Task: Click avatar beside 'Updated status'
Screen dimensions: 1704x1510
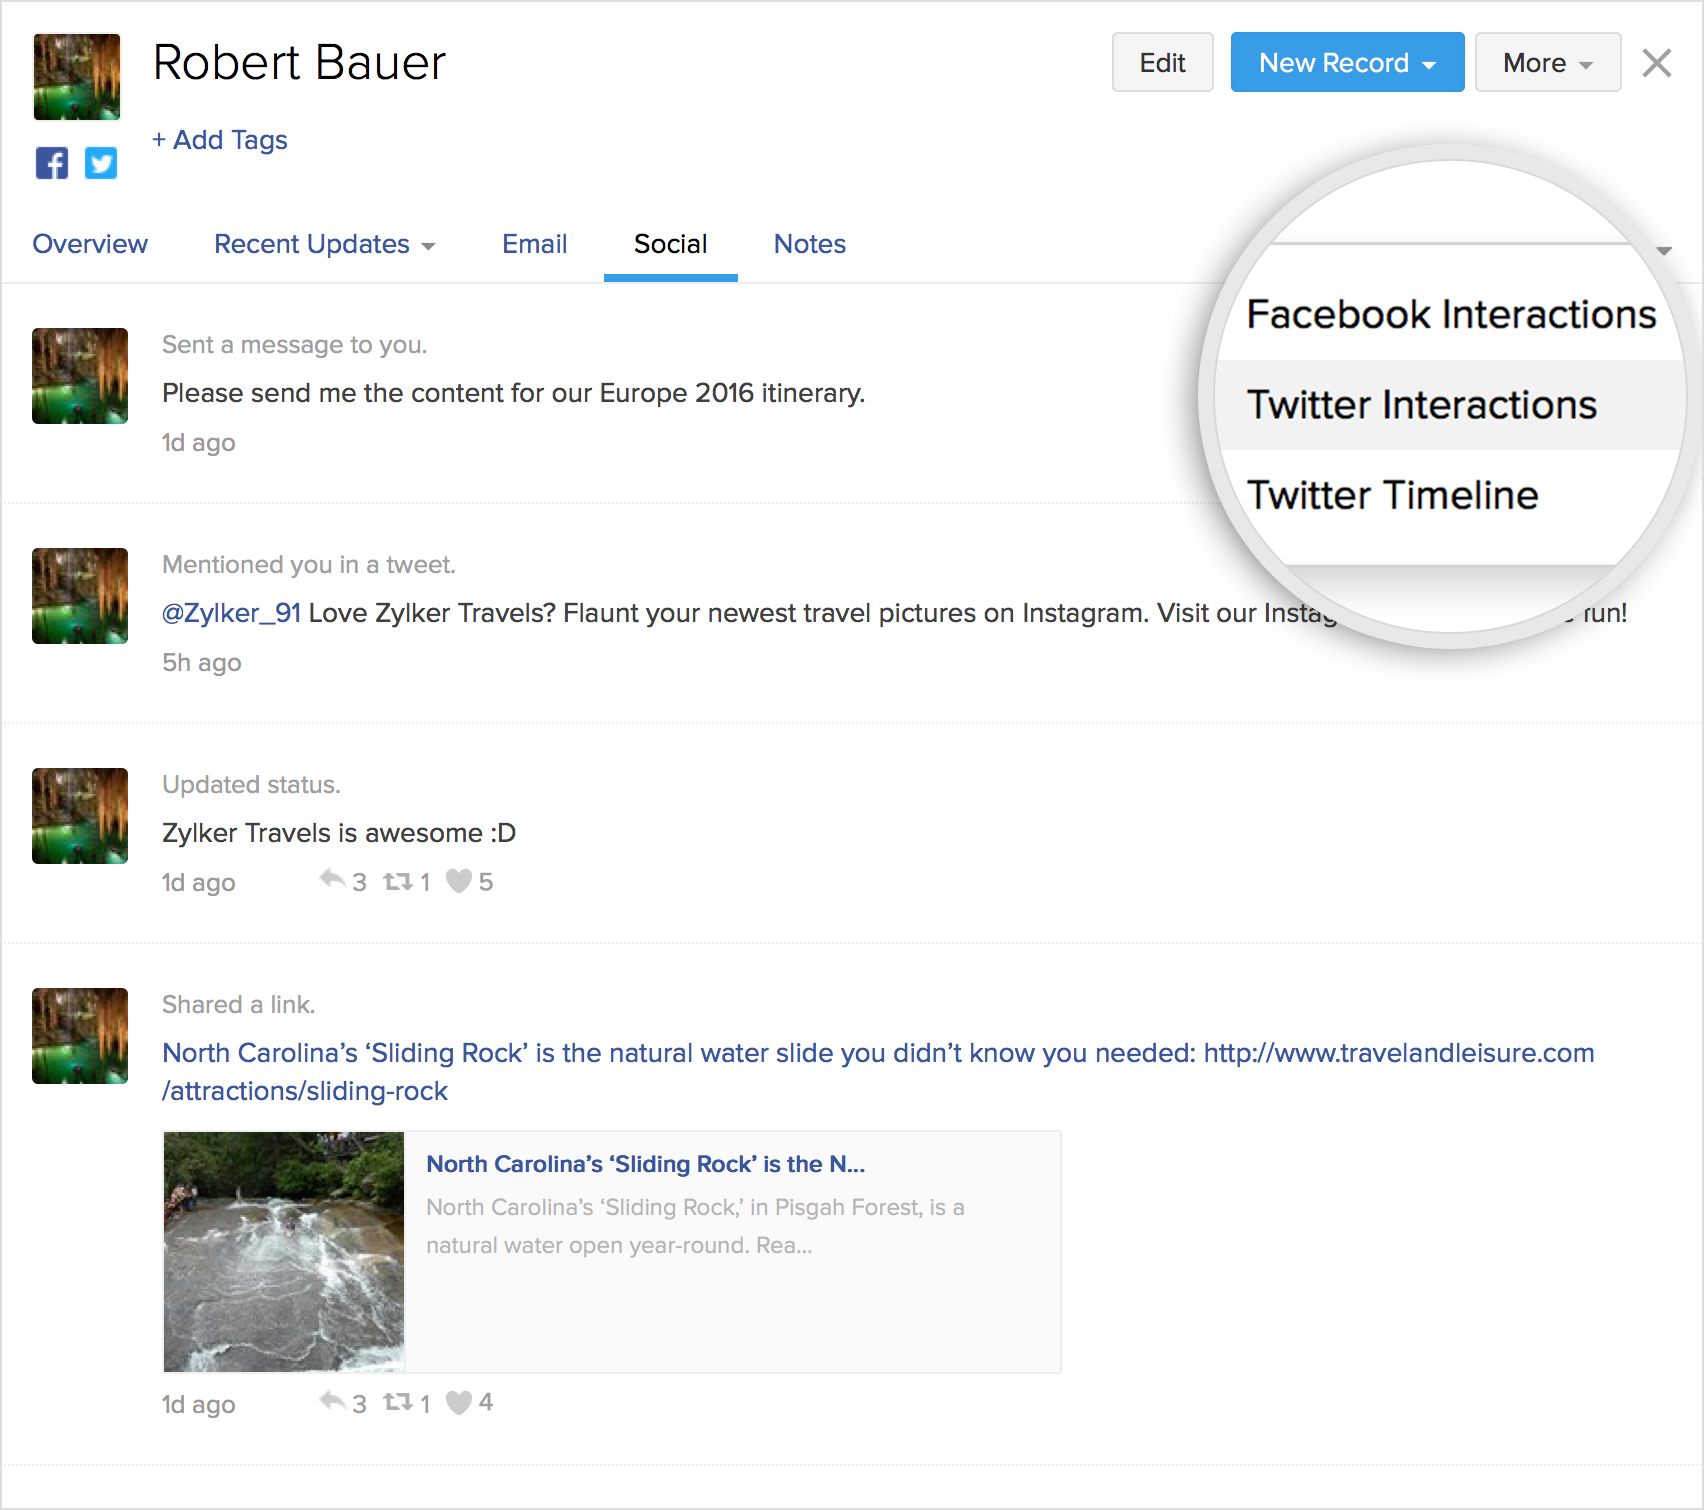Action: (80, 816)
